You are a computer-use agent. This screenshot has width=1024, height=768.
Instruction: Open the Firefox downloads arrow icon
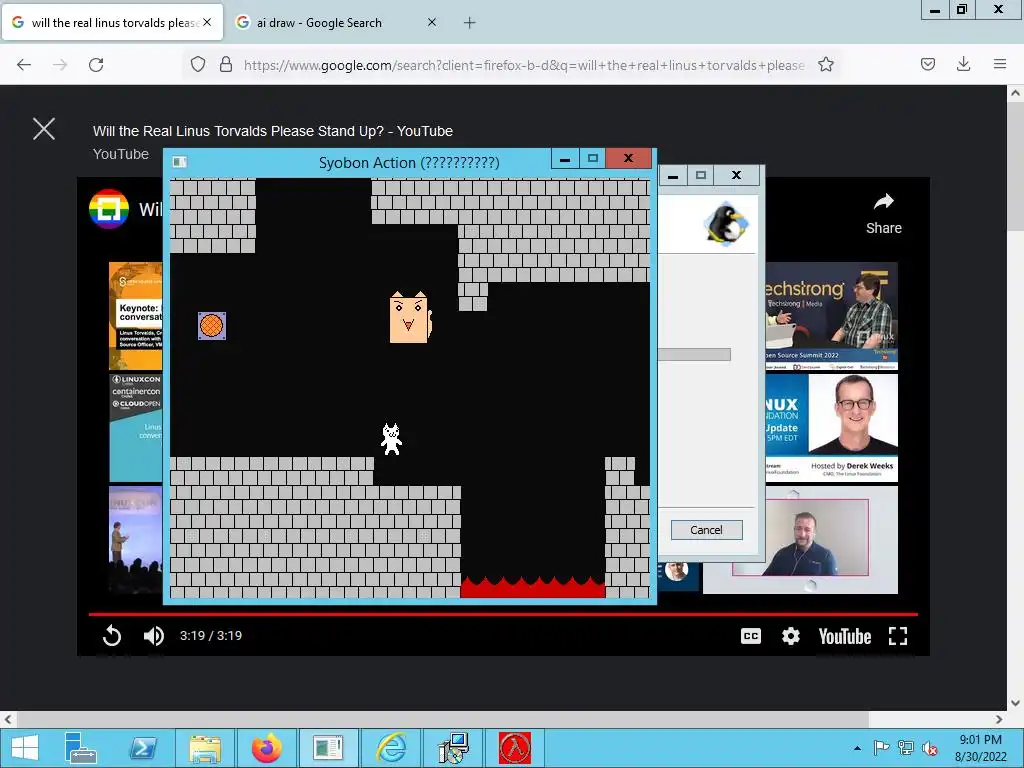(x=963, y=64)
